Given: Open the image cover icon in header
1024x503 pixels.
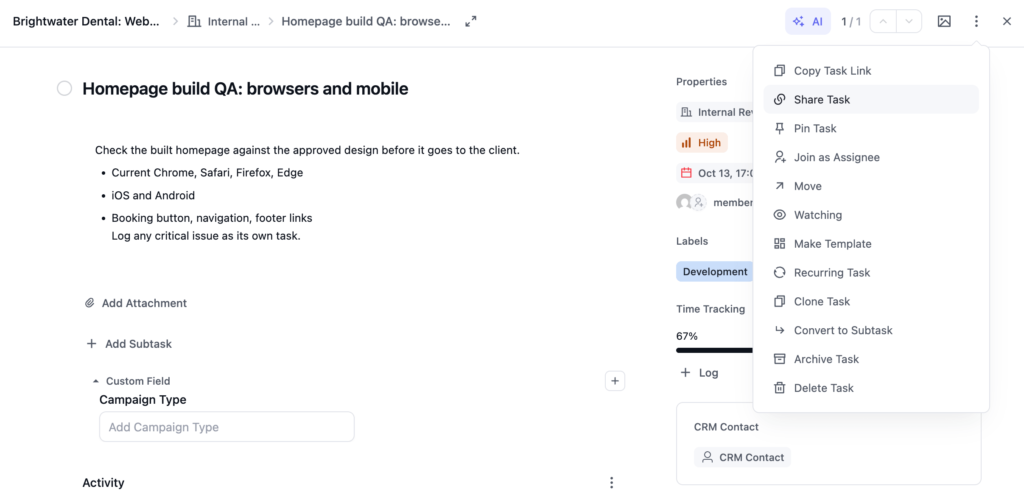Looking at the screenshot, I should 944,22.
